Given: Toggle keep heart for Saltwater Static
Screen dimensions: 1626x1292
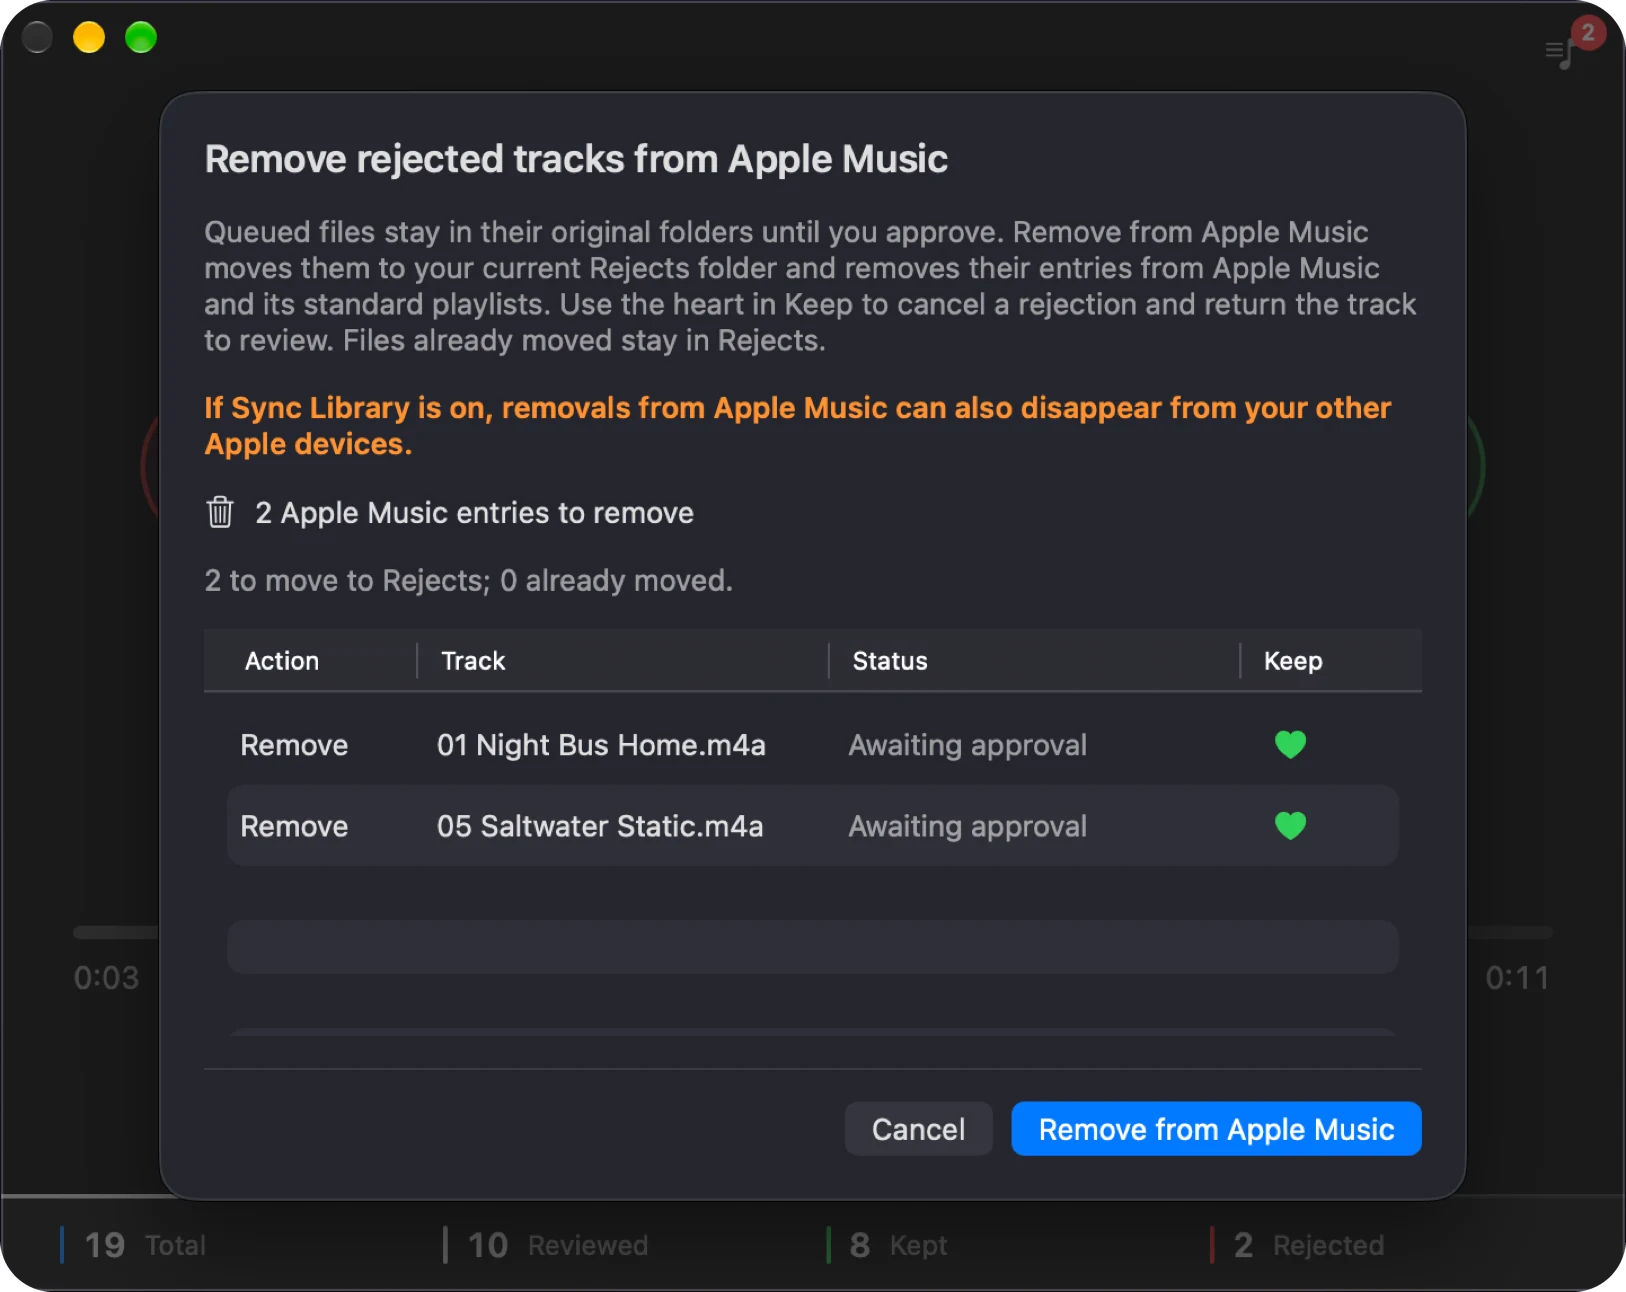Looking at the screenshot, I should (1290, 826).
